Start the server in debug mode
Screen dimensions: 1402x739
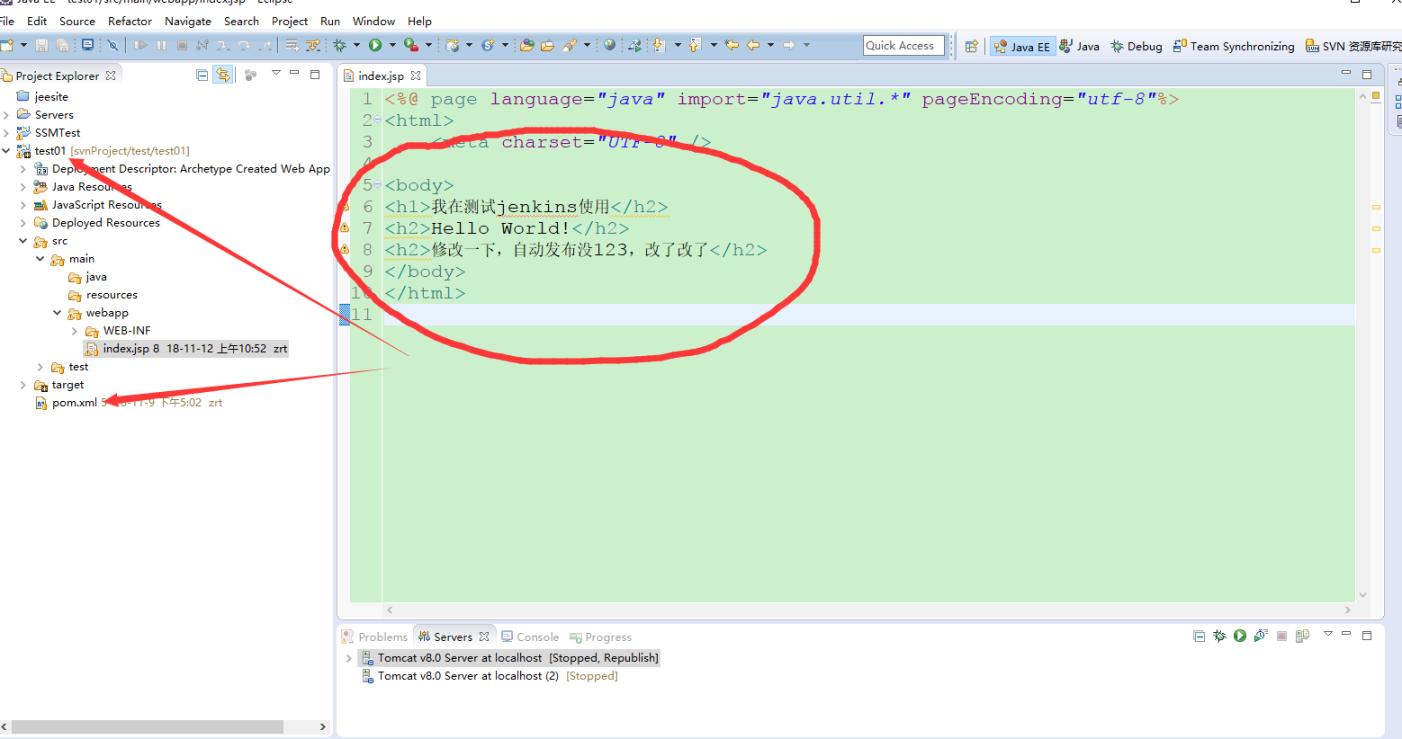(x=1221, y=636)
